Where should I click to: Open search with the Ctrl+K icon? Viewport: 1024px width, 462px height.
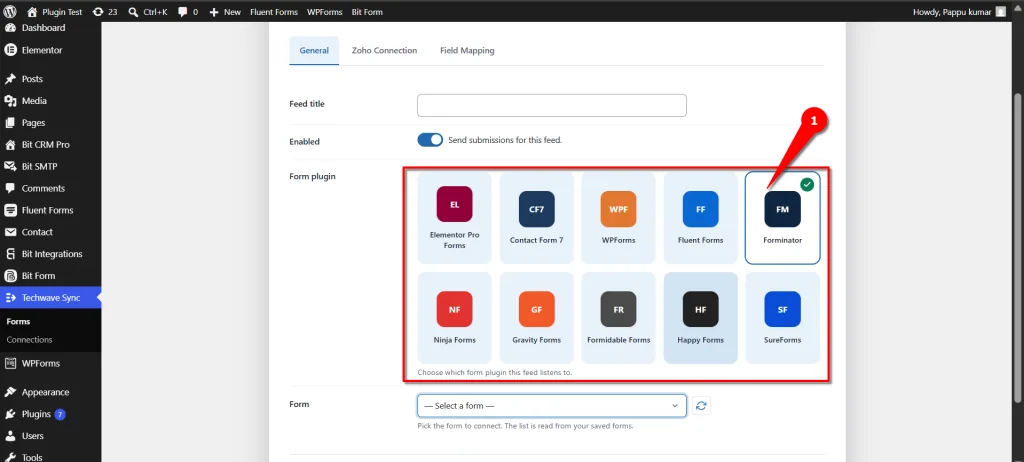pyautogui.click(x=148, y=12)
